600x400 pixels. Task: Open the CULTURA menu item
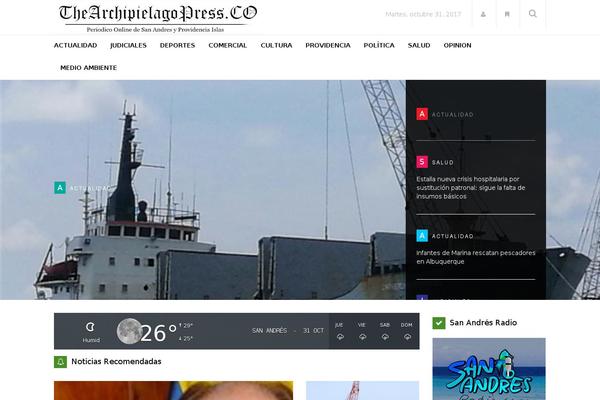point(276,45)
